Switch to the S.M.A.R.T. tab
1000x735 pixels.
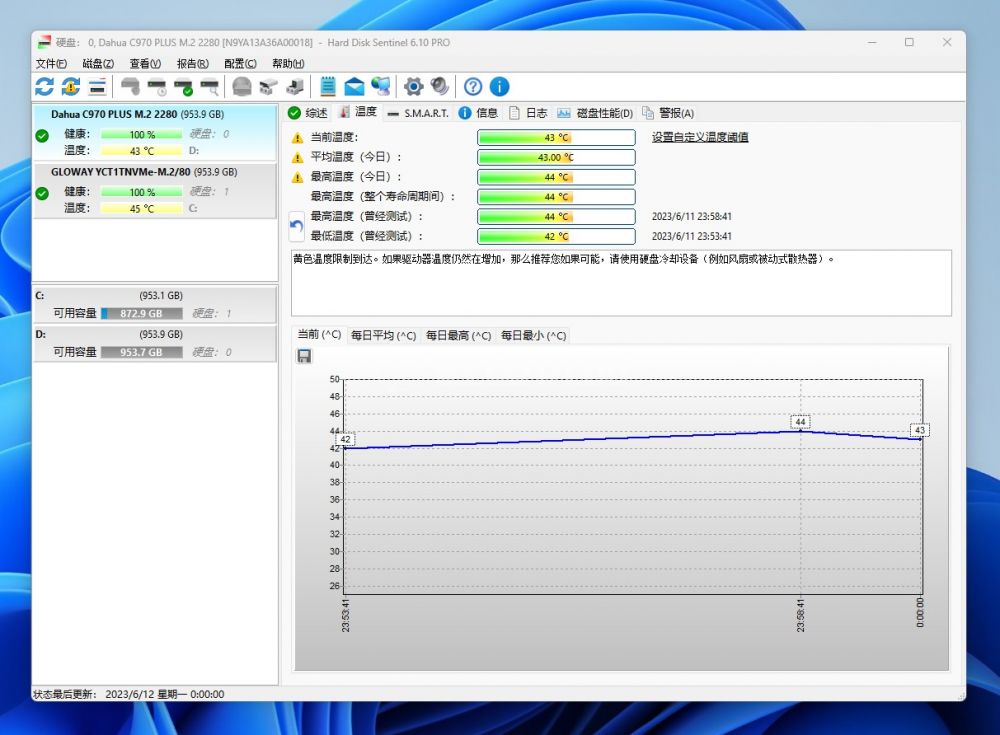coord(418,113)
